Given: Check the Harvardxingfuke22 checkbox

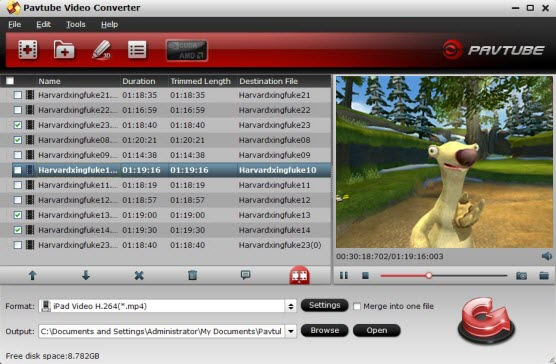Looking at the screenshot, I should tap(17, 110).
